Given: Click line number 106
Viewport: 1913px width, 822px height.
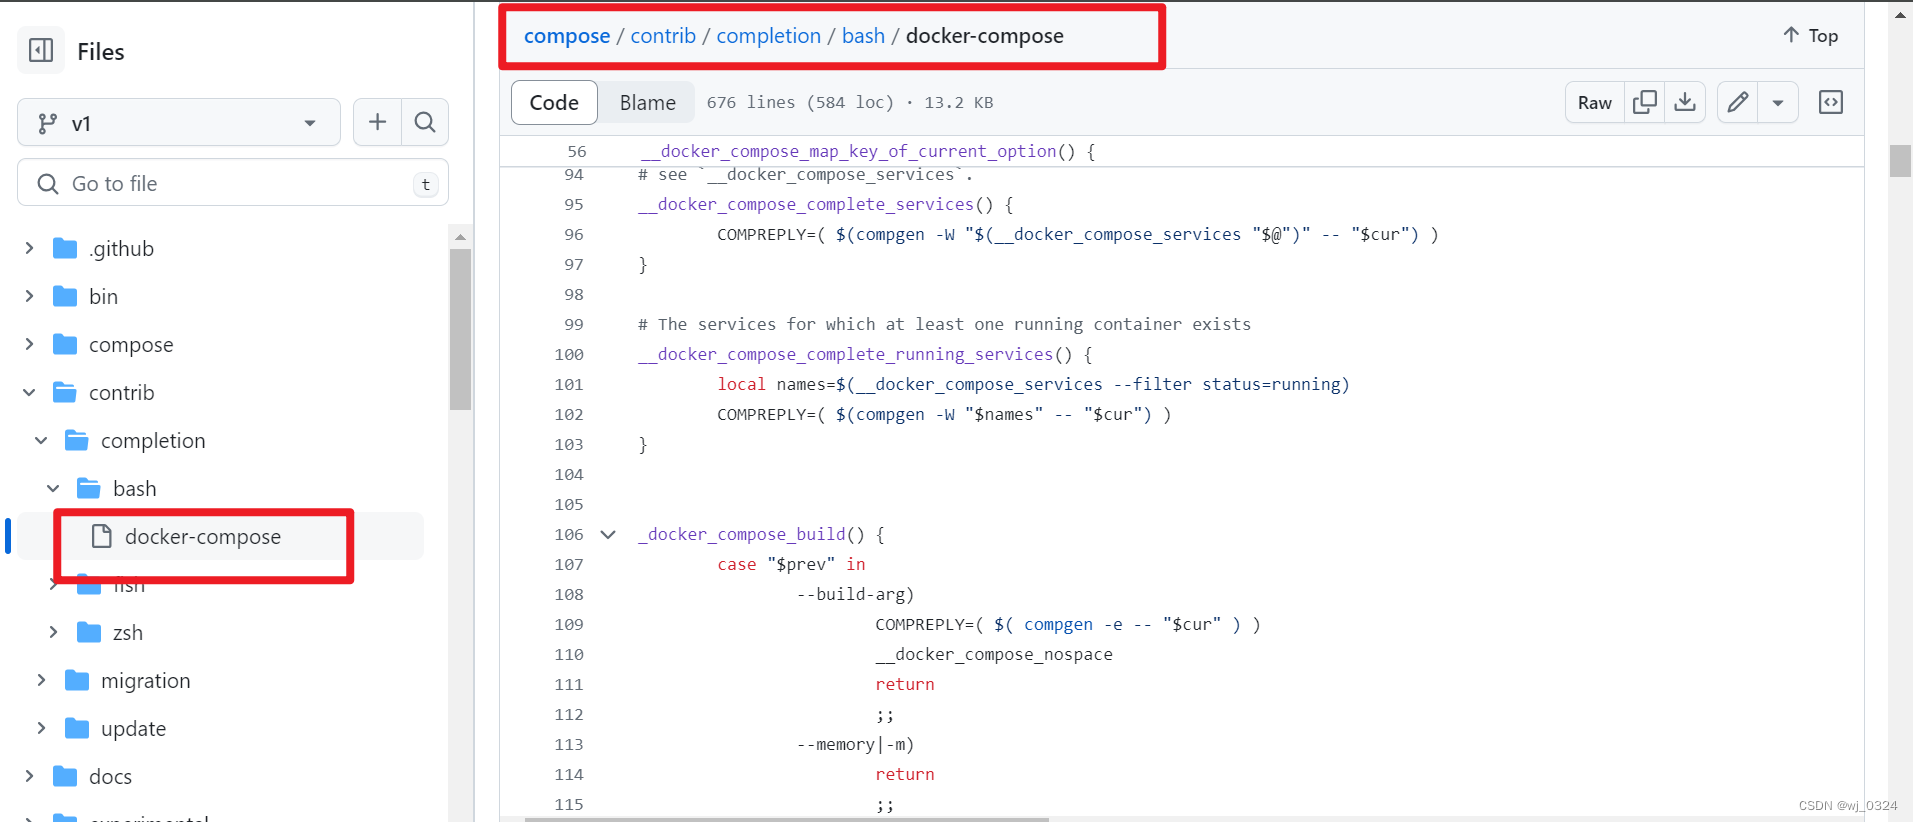Looking at the screenshot, I should [x=569, y=534].
